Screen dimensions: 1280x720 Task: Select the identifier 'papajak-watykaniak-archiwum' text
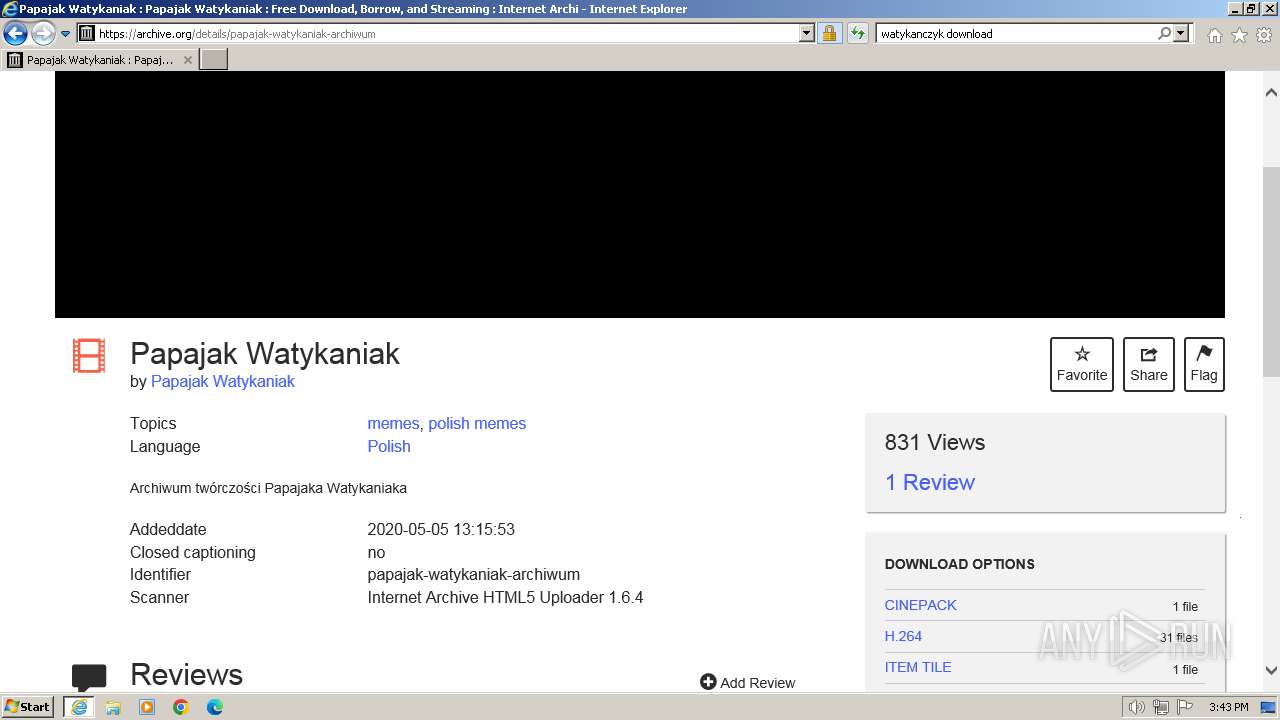point(474,574)
